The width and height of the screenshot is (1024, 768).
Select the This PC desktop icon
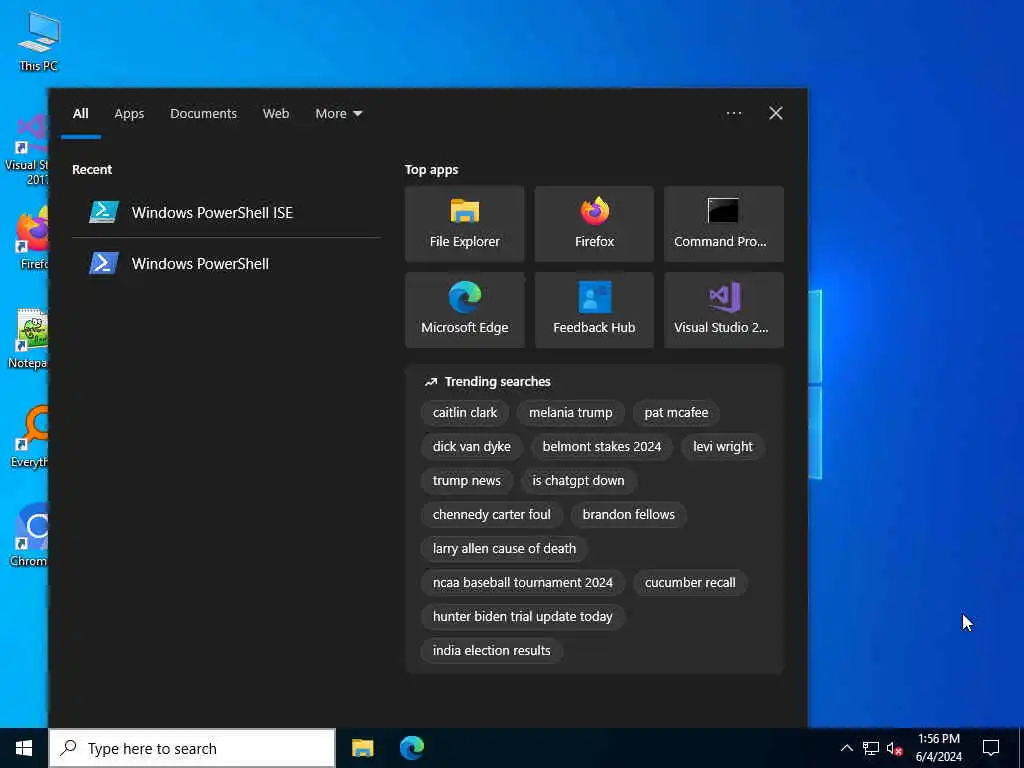click(x=39, y=41)
